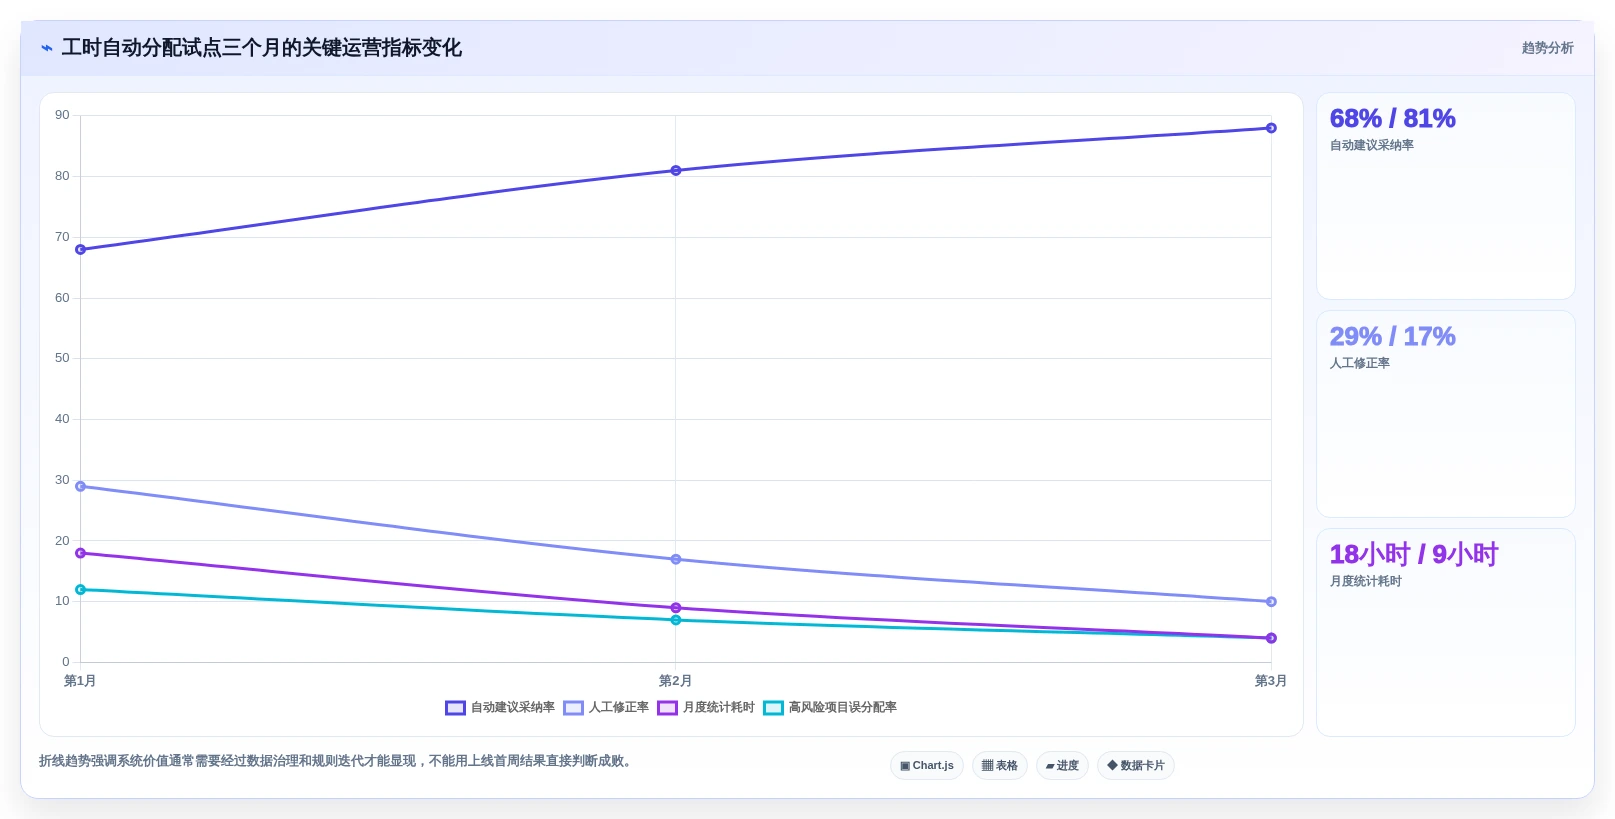Click the 进度 tag

click(1062, 766)
